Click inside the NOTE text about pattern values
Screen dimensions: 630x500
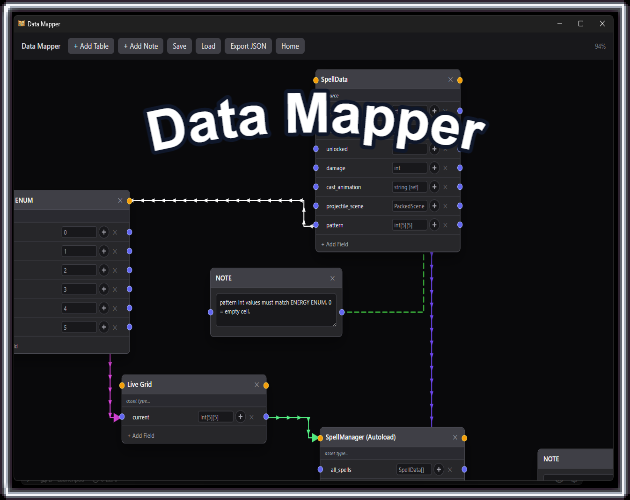point(276,310)
